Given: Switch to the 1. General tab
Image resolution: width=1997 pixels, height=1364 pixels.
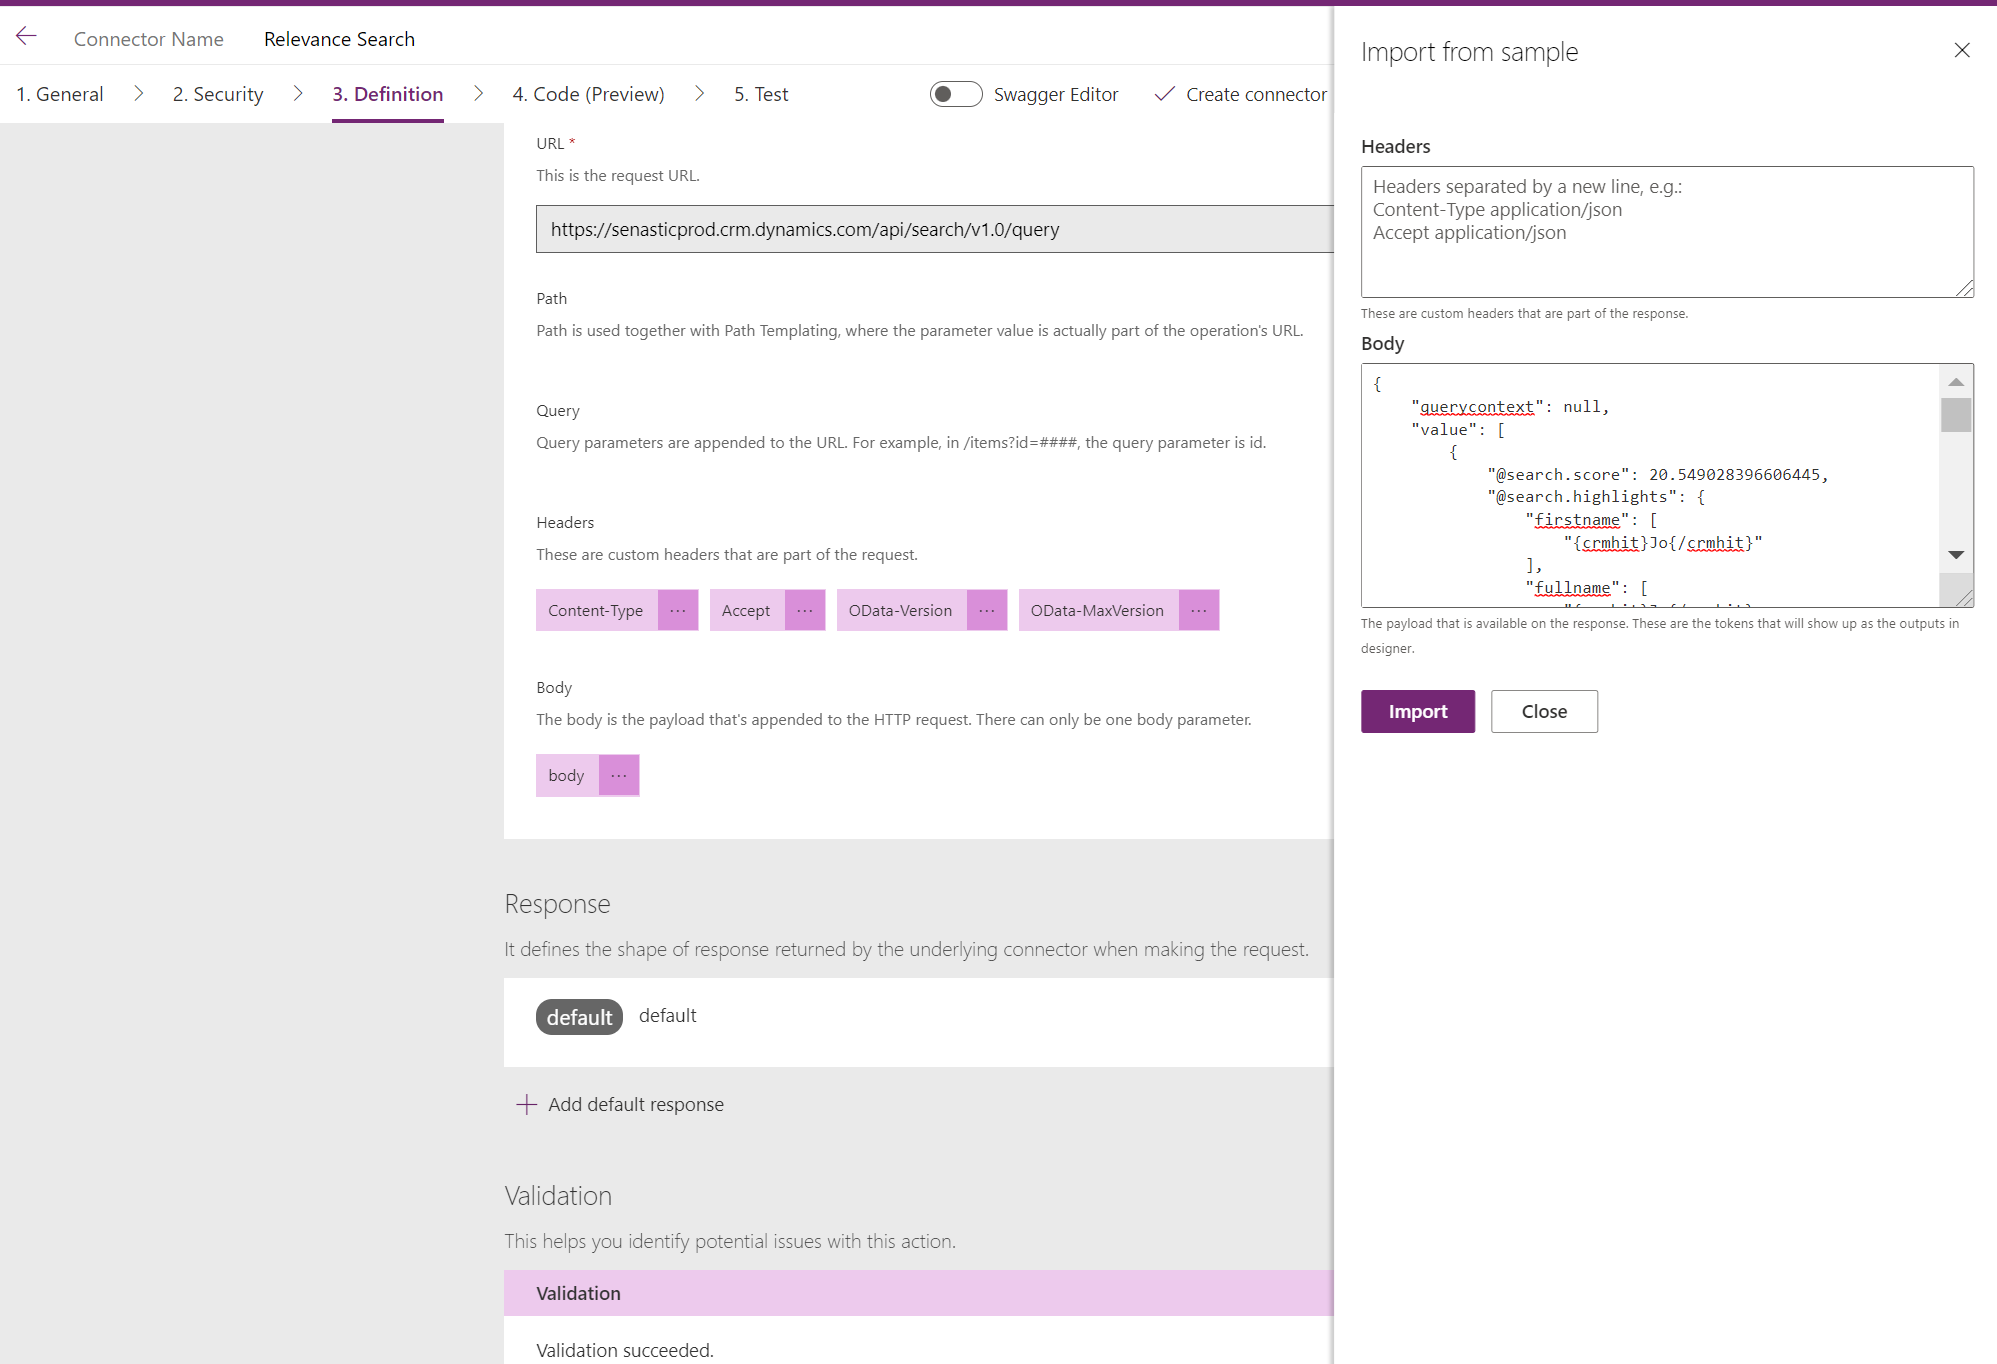Looking at the screenshot, I should 60,94.
